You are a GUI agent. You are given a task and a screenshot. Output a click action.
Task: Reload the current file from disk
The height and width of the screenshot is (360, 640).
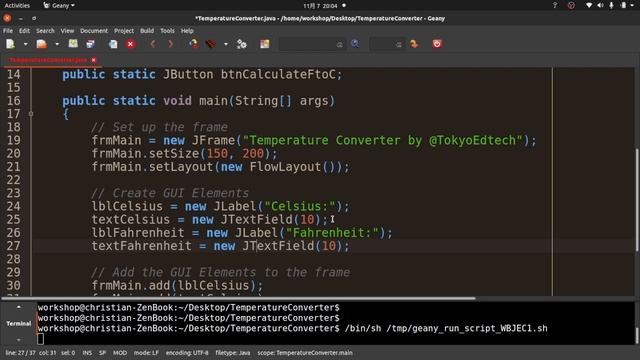point(113,44)
